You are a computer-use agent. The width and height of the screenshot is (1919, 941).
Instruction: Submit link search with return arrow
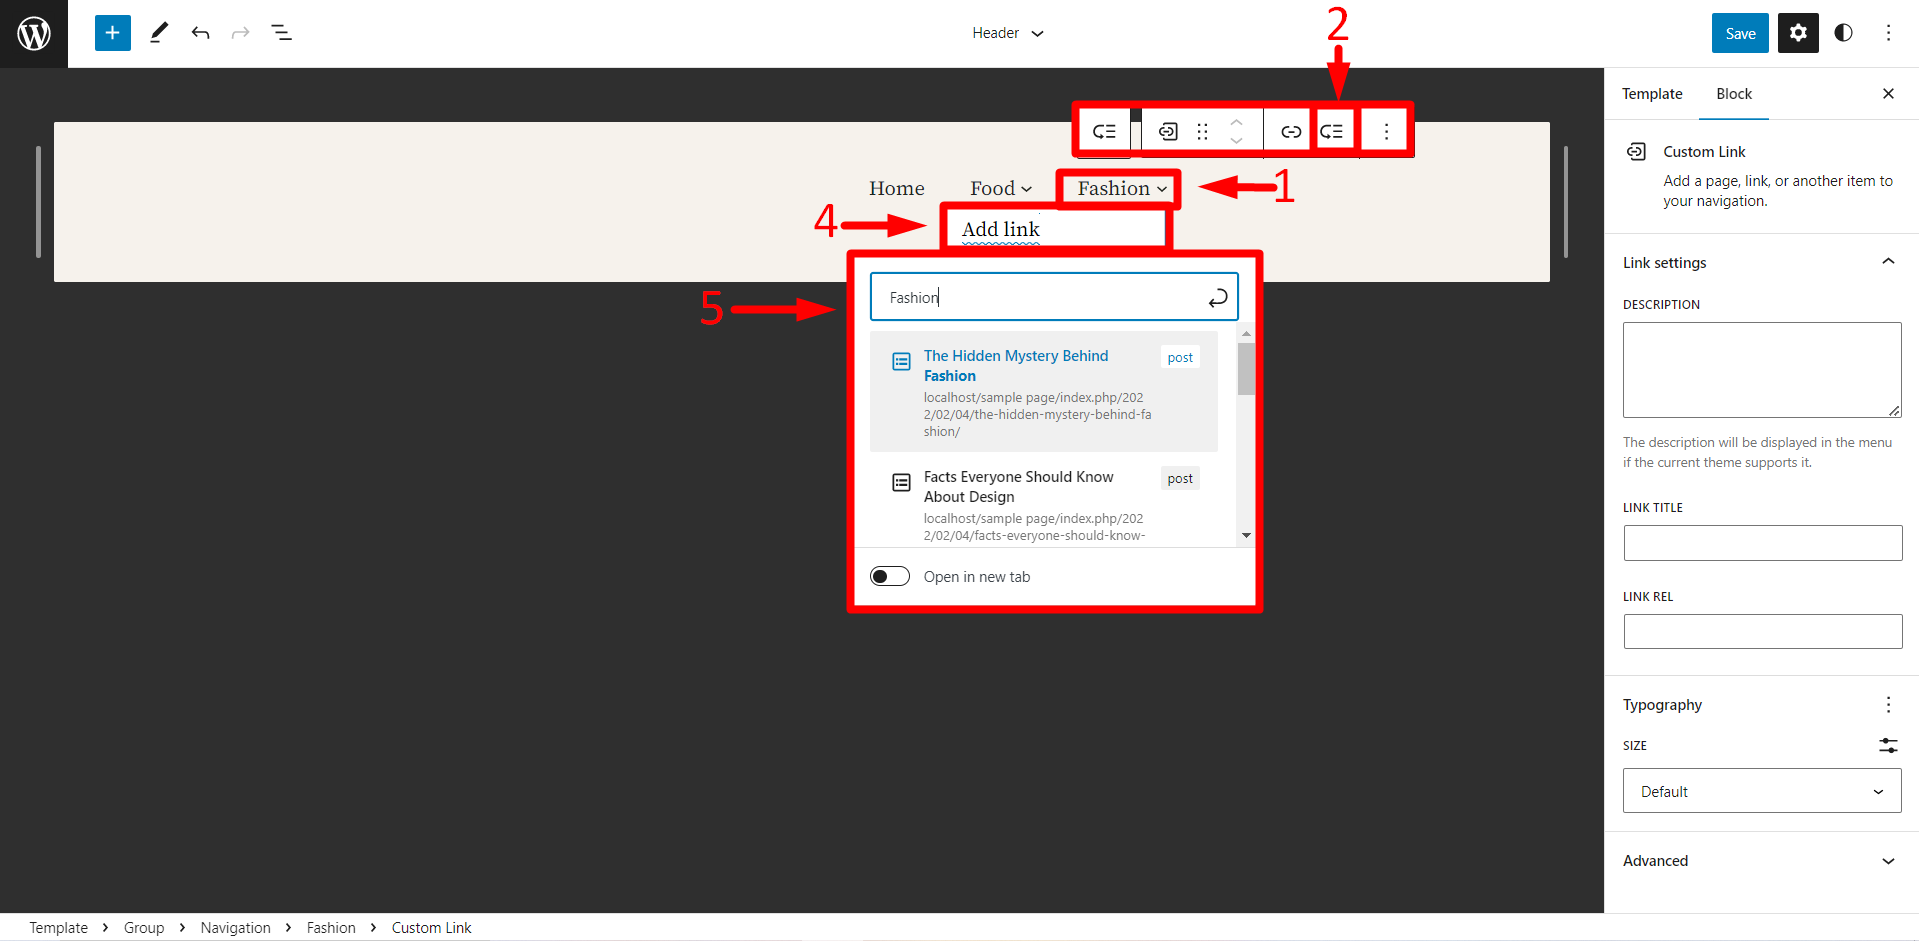pyautogui.click(x=1217, y=297)
